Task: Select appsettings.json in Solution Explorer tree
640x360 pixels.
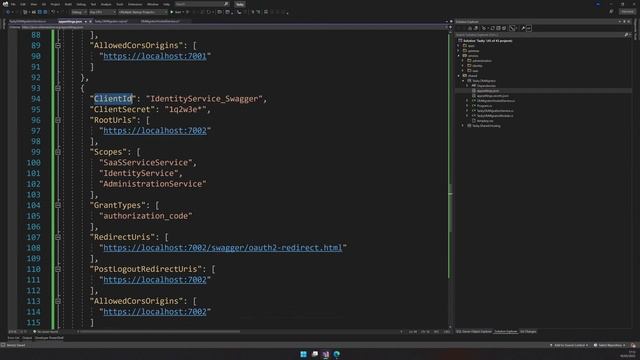Action: tap(488, 91)
